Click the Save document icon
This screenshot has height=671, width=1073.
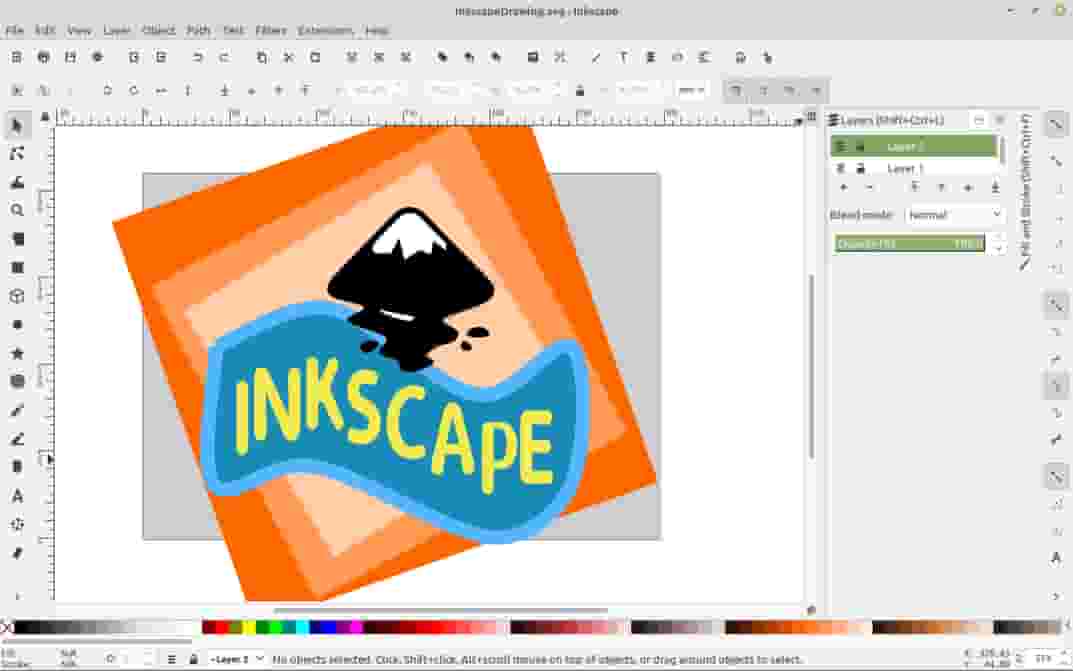(x=69, y=57)
